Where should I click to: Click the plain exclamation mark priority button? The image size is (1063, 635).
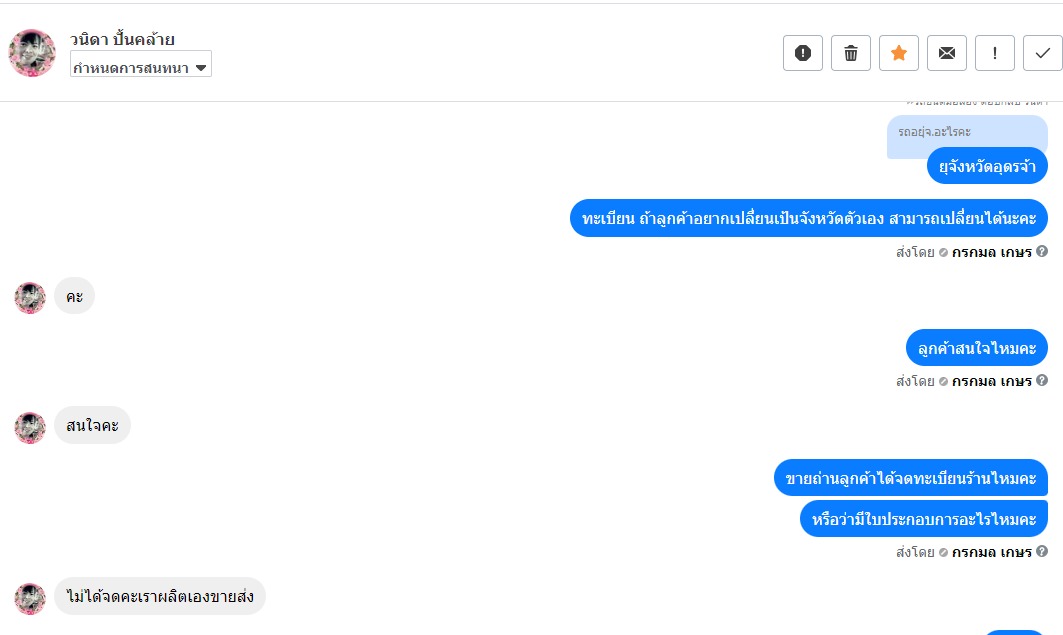pos(995,54)
